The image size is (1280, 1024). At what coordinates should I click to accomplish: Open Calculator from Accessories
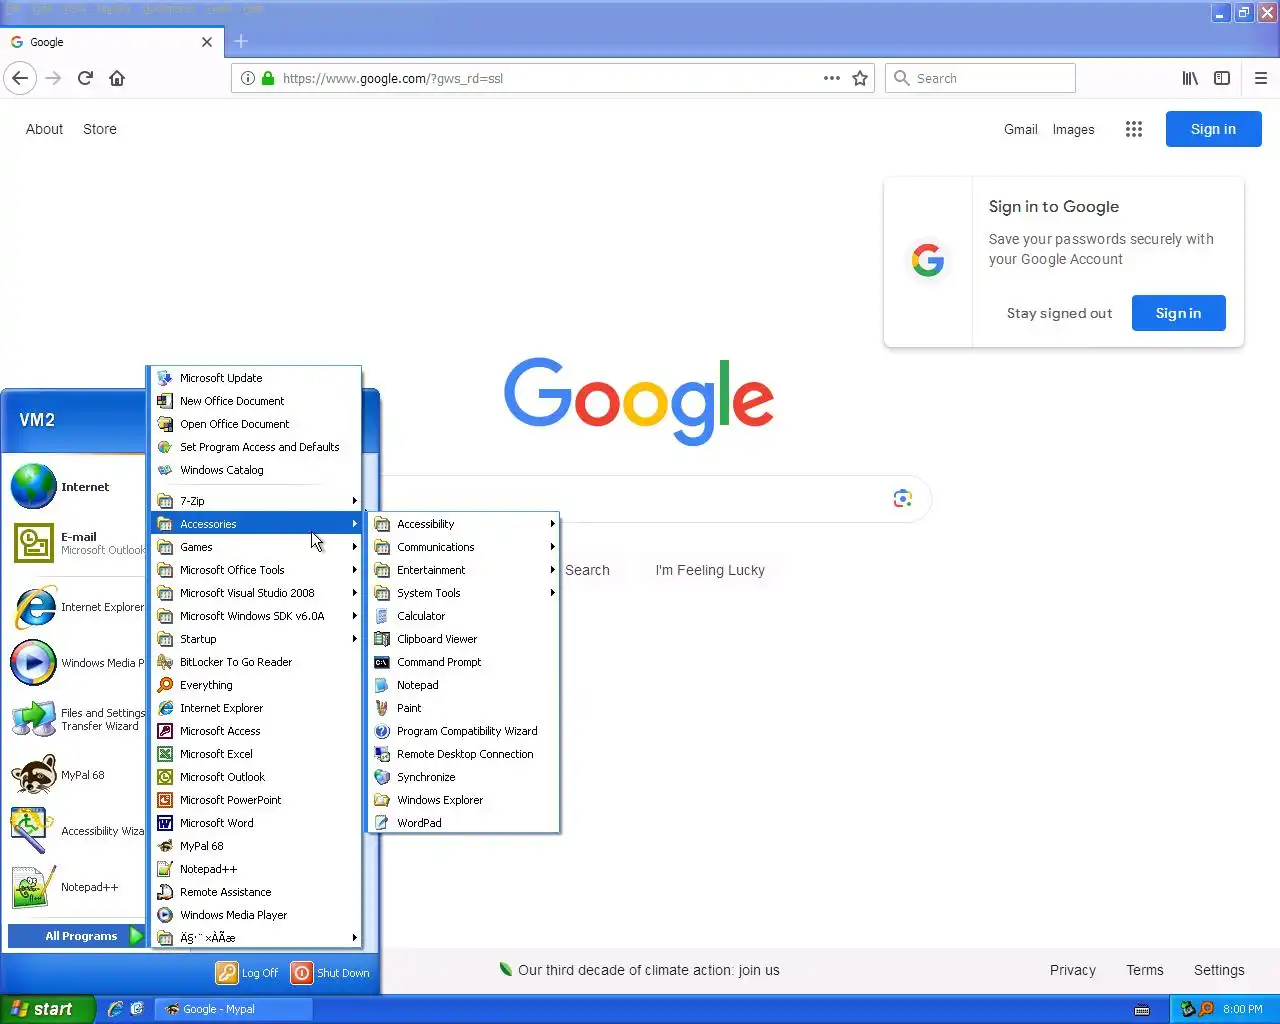coord(463,616)
